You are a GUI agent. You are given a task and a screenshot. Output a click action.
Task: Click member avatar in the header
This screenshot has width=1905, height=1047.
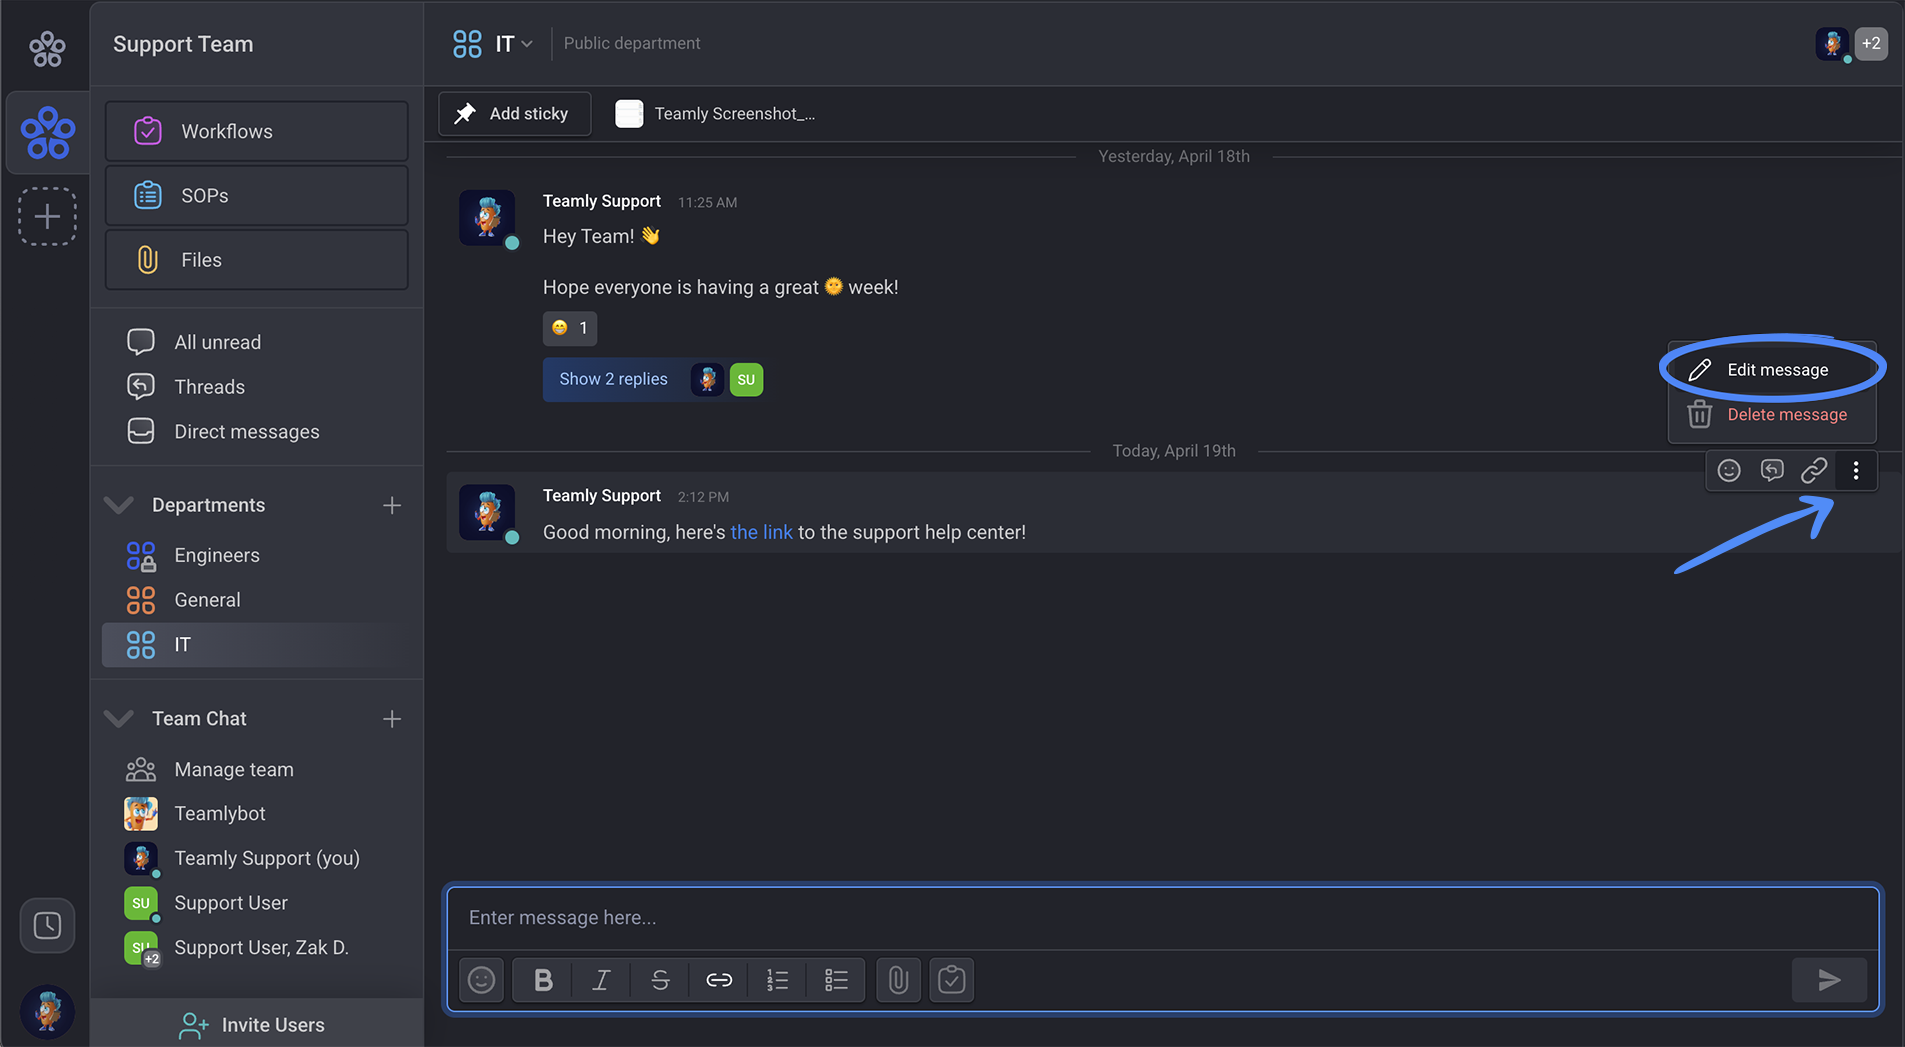(x=1832, y=44)
